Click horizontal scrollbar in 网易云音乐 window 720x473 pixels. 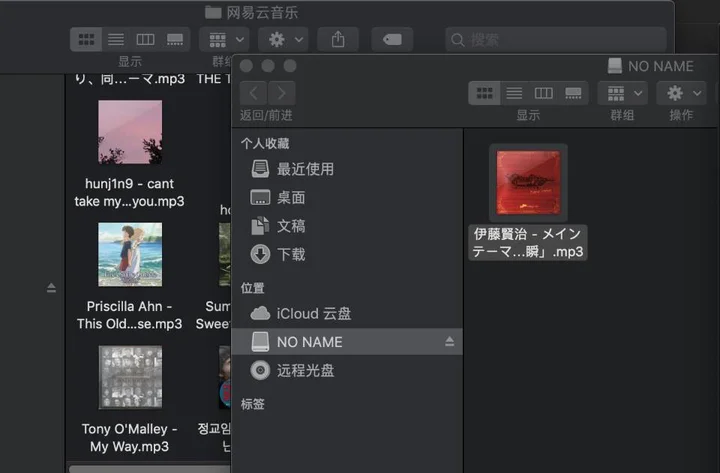click(150, 469)
